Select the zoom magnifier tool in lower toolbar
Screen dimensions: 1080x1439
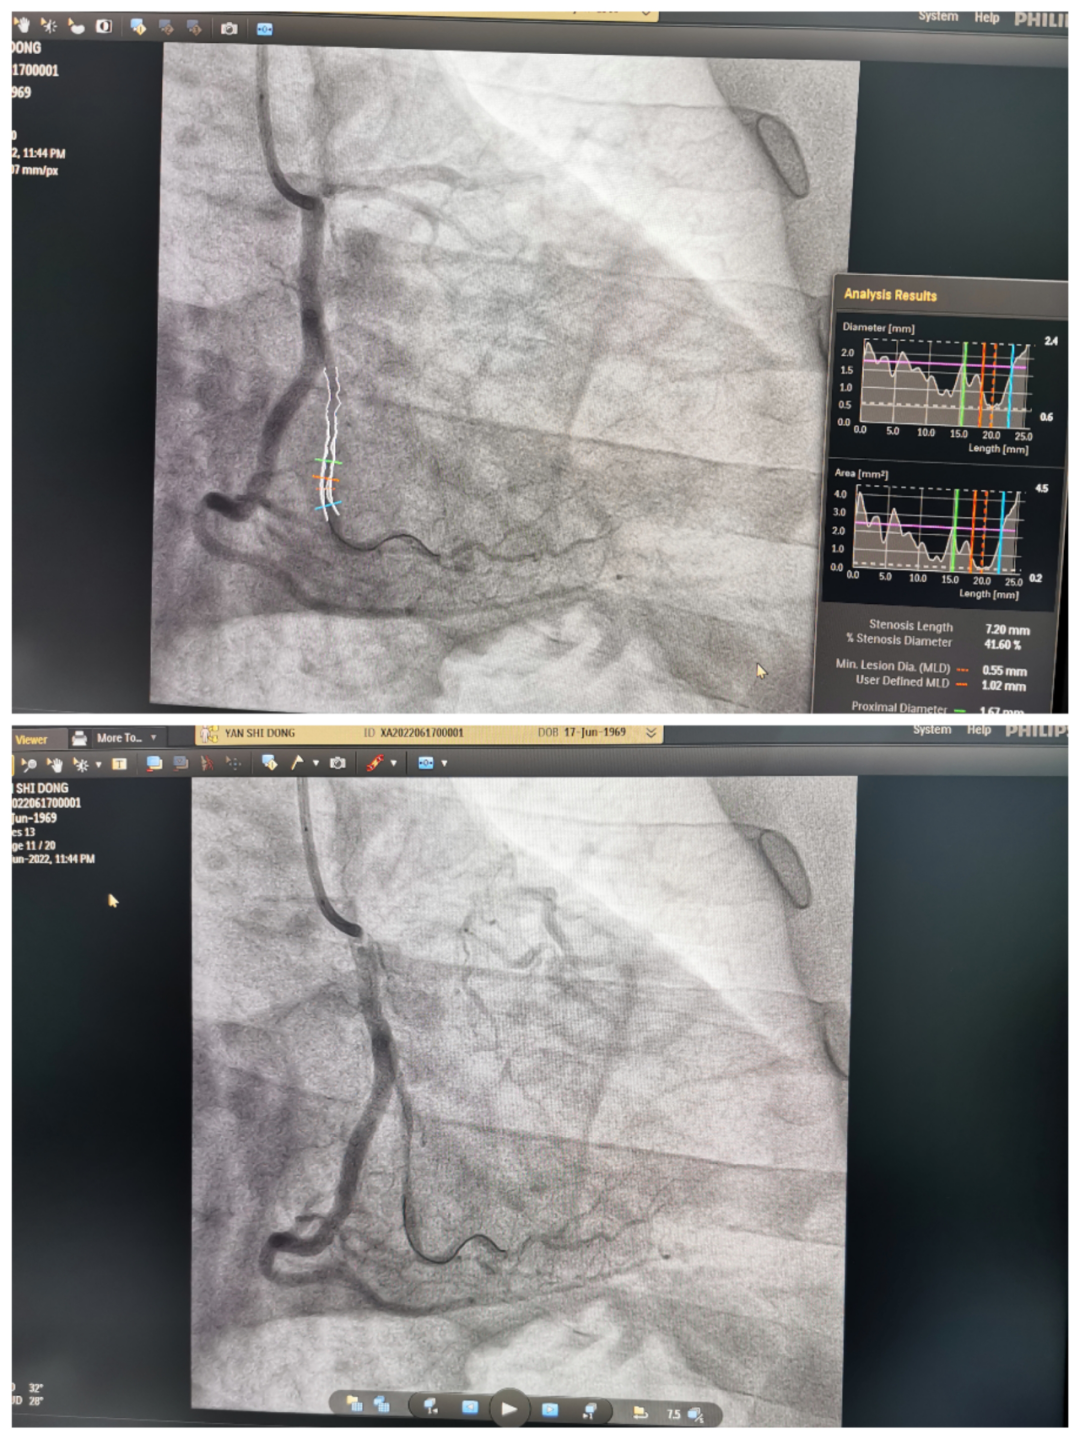pos(29,765)
